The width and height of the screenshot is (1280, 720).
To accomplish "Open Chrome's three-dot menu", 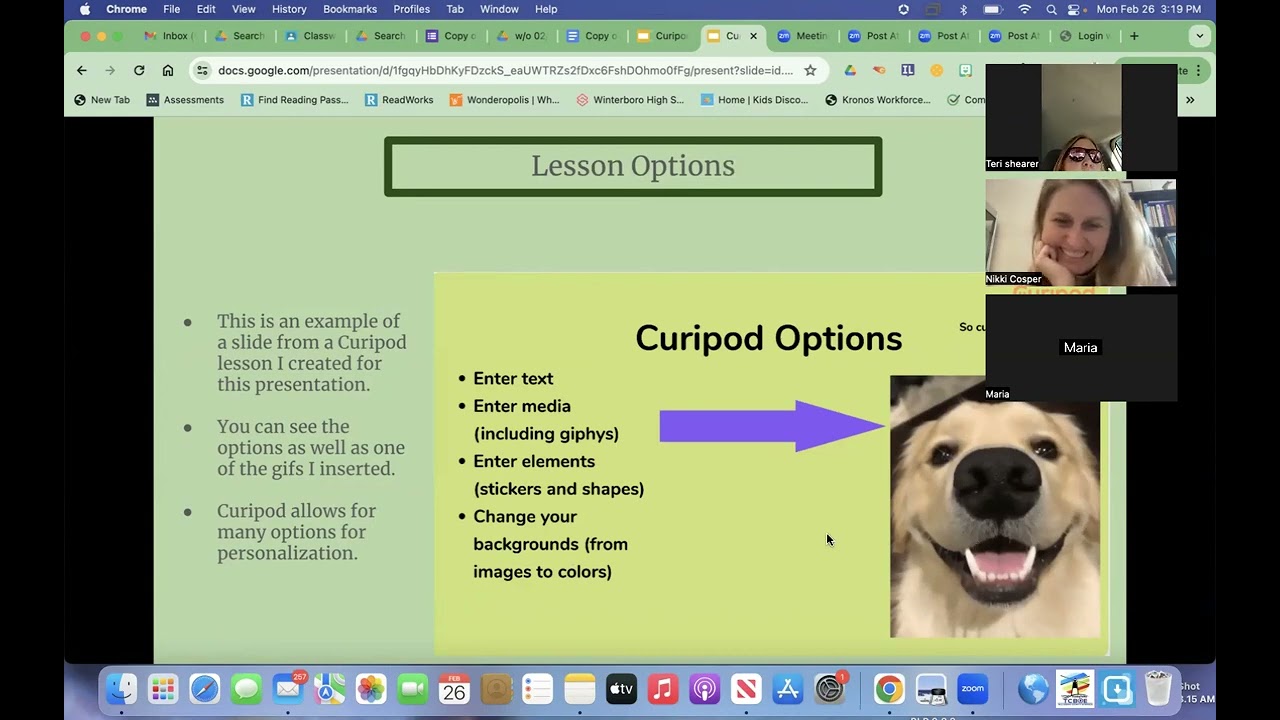I will [x=1198, y=70].
